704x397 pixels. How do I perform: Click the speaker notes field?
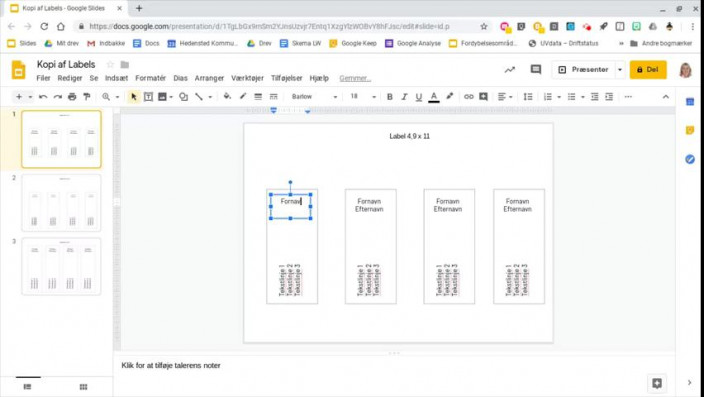[x=394, y=366]
